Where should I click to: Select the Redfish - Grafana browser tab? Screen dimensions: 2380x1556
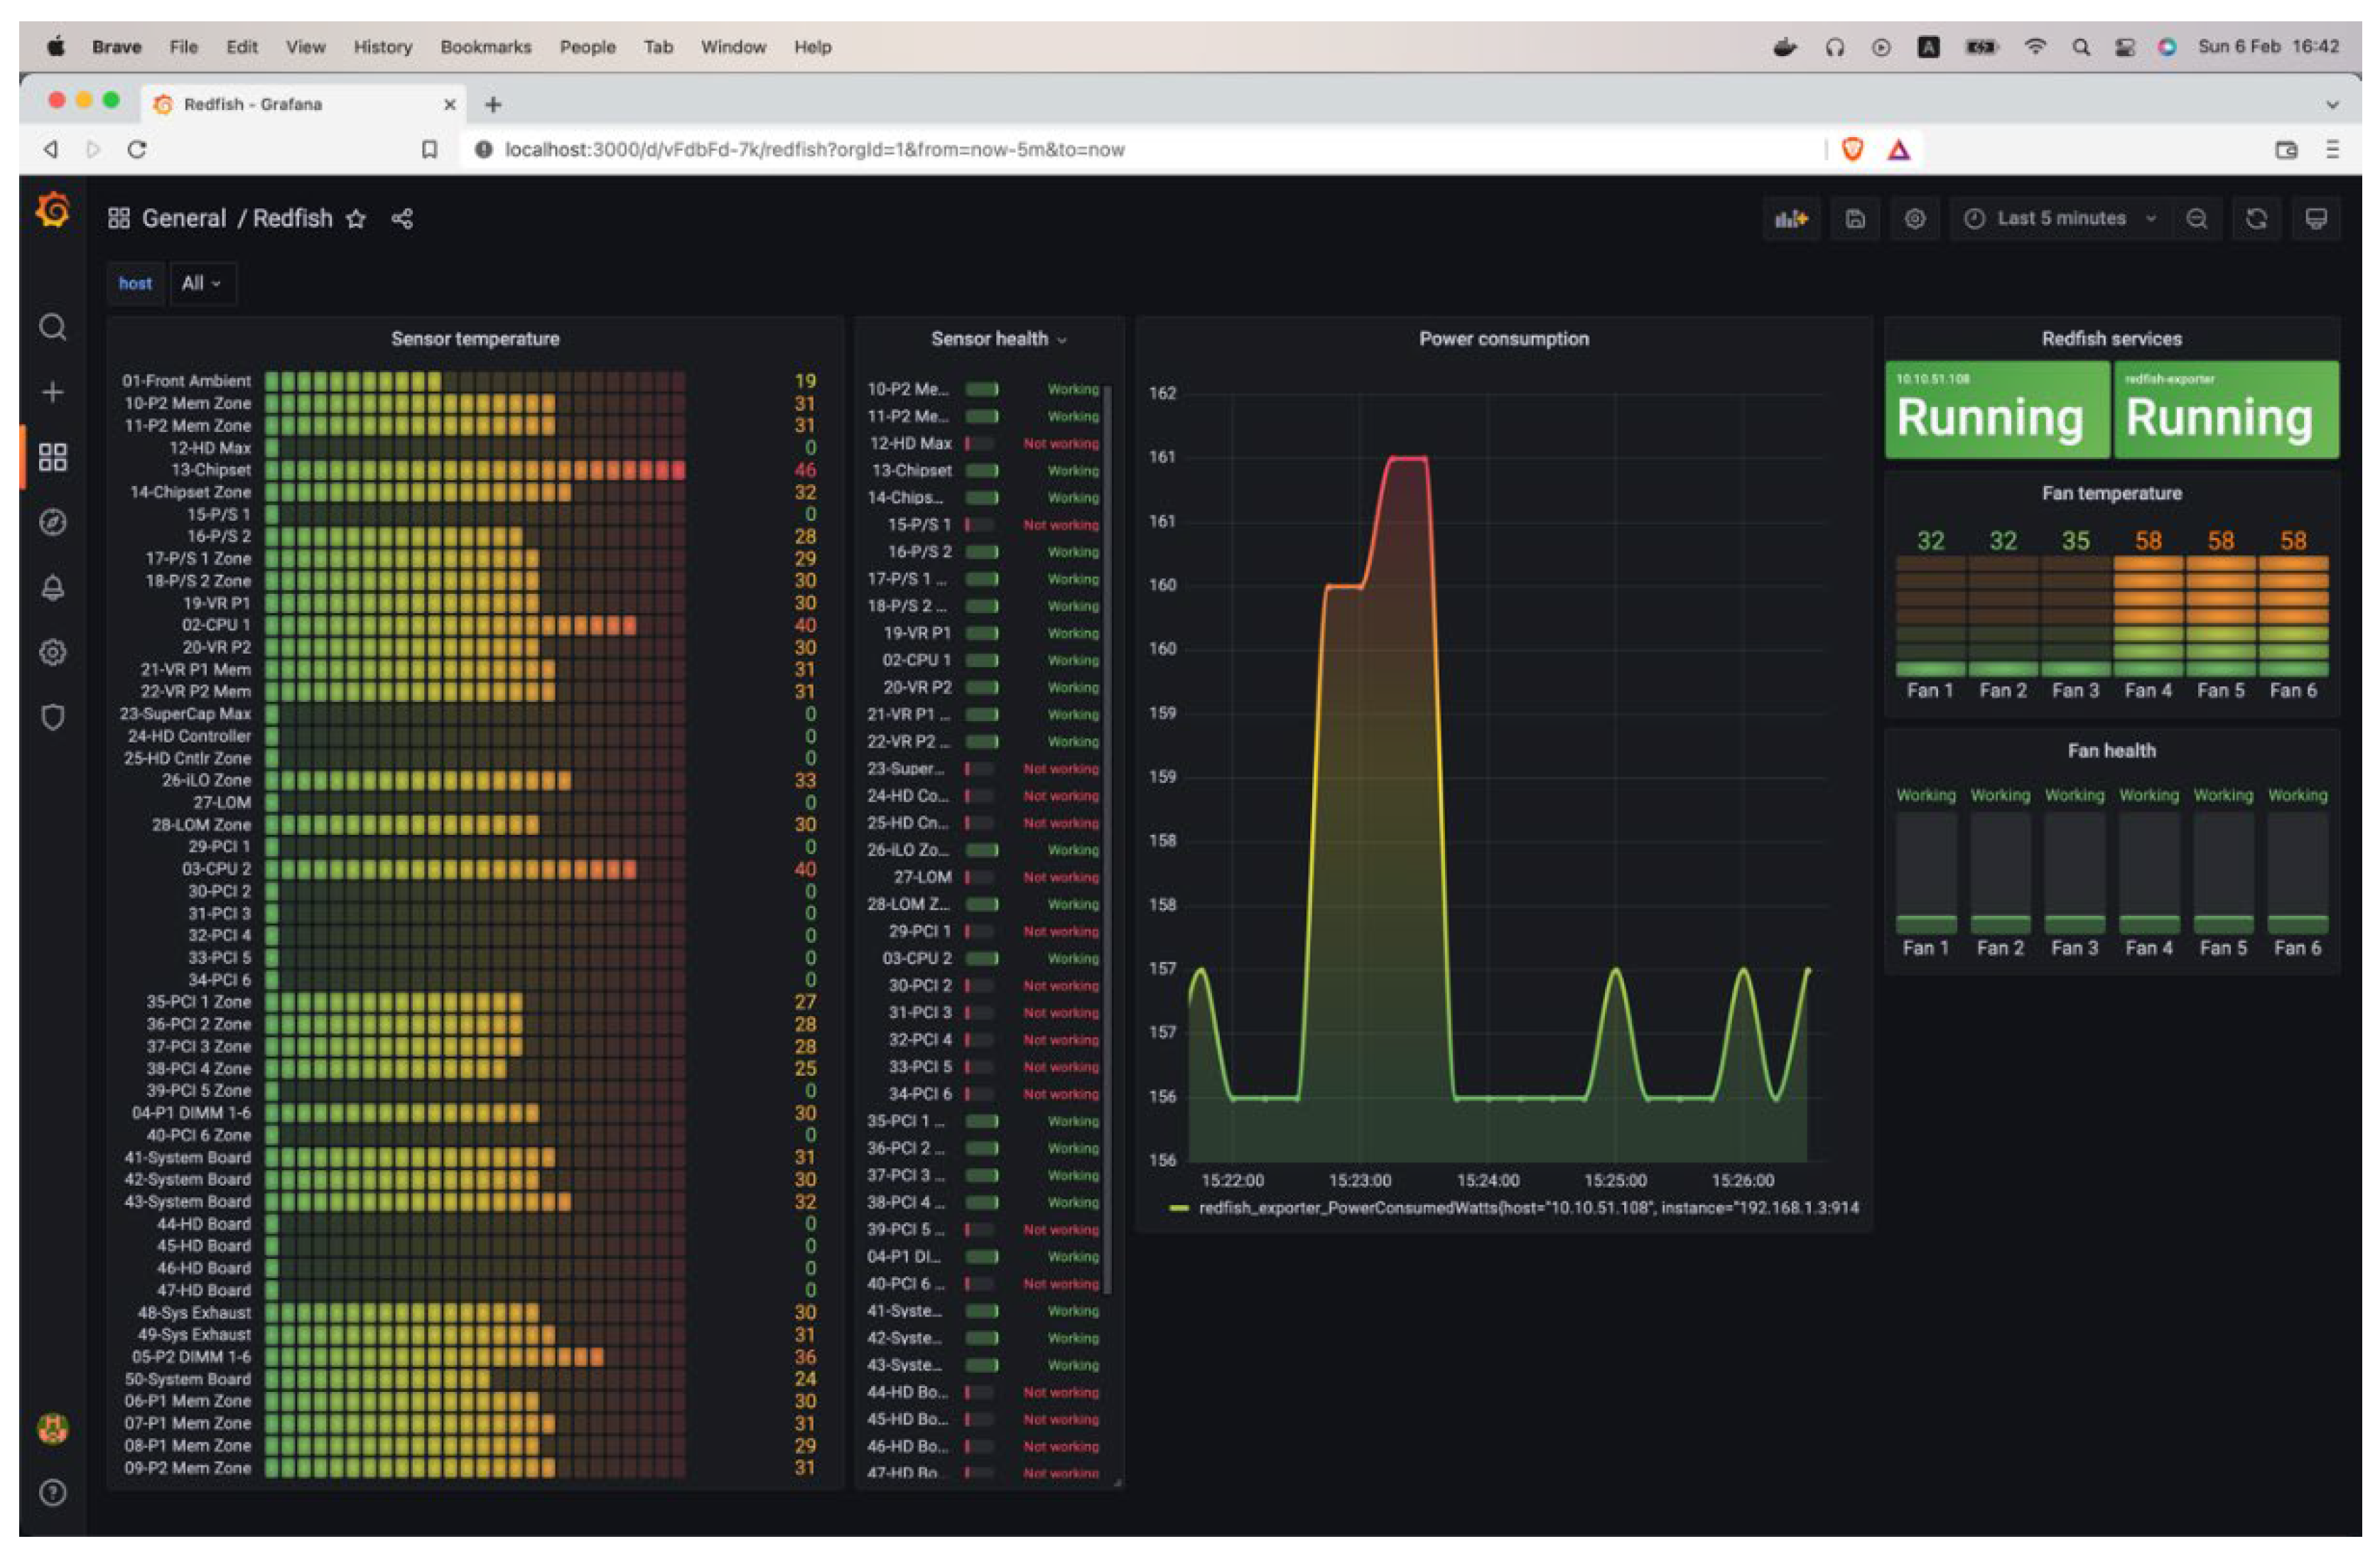pos(253,104)
